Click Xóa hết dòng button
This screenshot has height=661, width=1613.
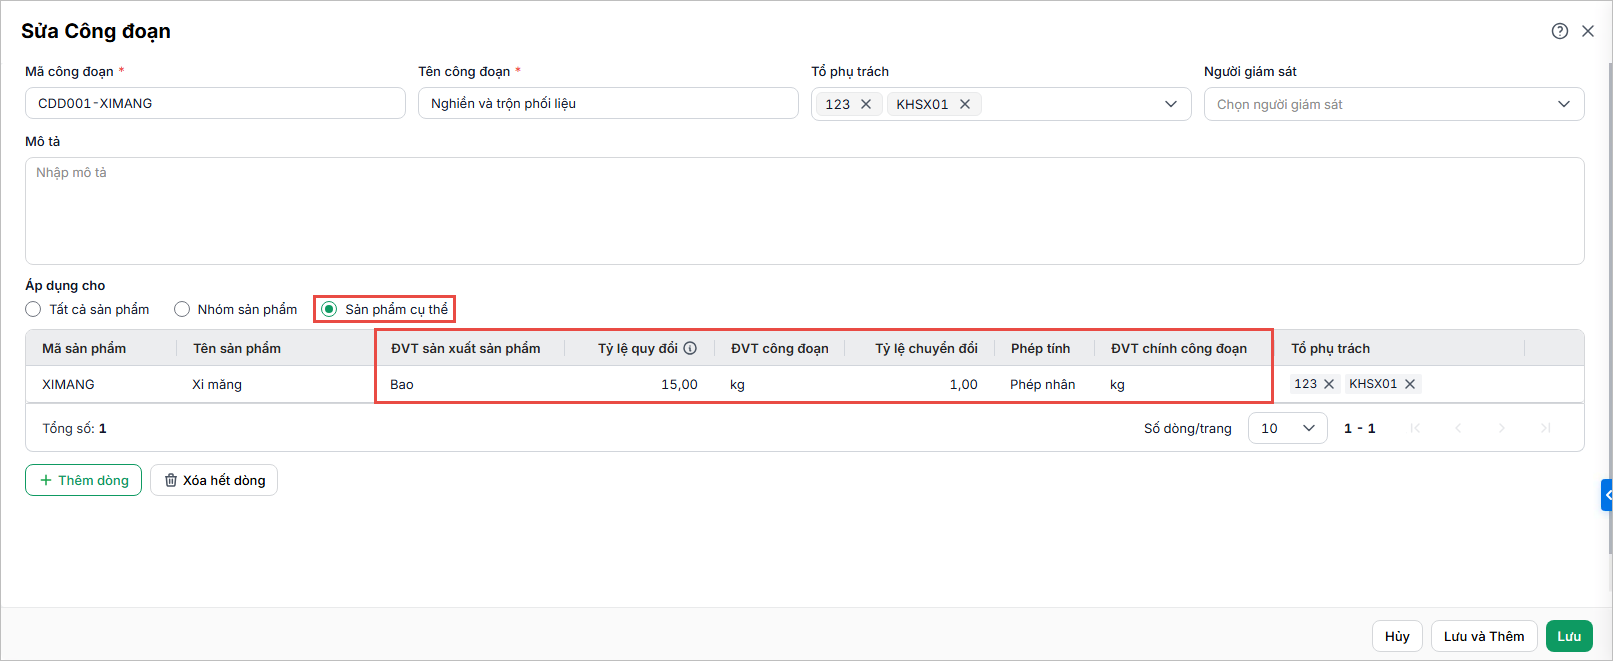point(214,480)
